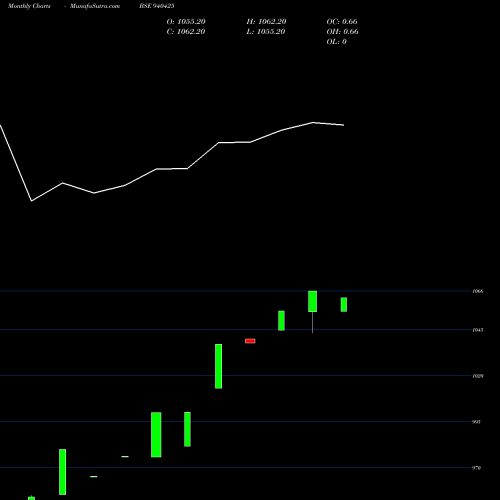Click the 995 price axis label

(x=477, y=422)
